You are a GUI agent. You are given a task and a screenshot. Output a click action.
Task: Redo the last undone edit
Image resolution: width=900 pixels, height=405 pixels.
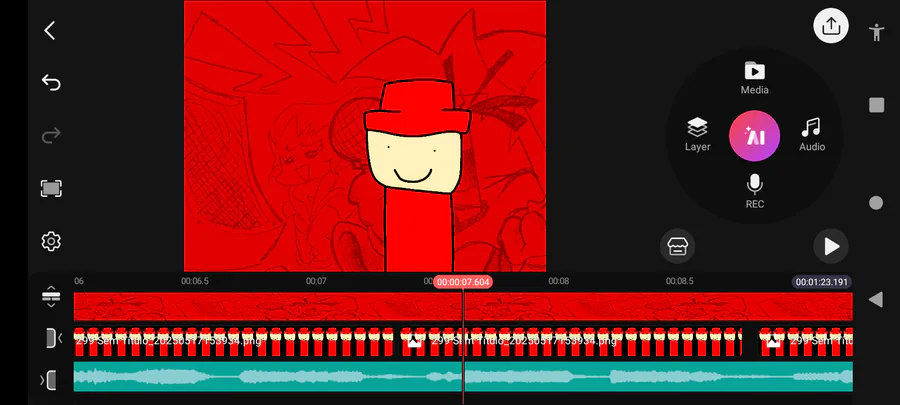[51, 136]
